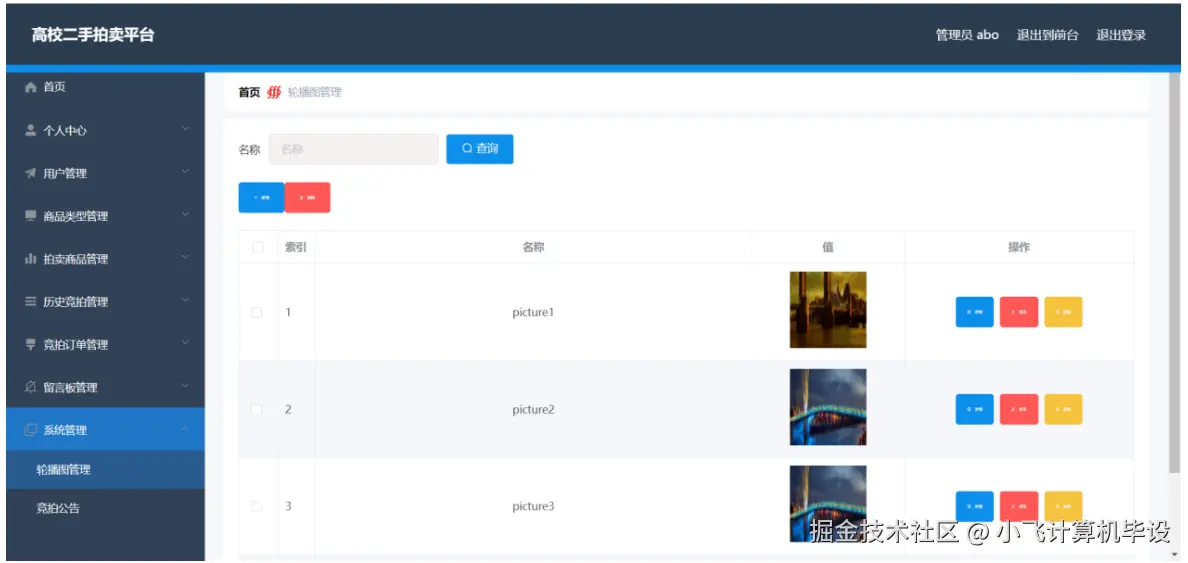Screen dimensions: 1188x563
Task: Click 退出登录 in the top bar
Action: [x=1121, y=35]
